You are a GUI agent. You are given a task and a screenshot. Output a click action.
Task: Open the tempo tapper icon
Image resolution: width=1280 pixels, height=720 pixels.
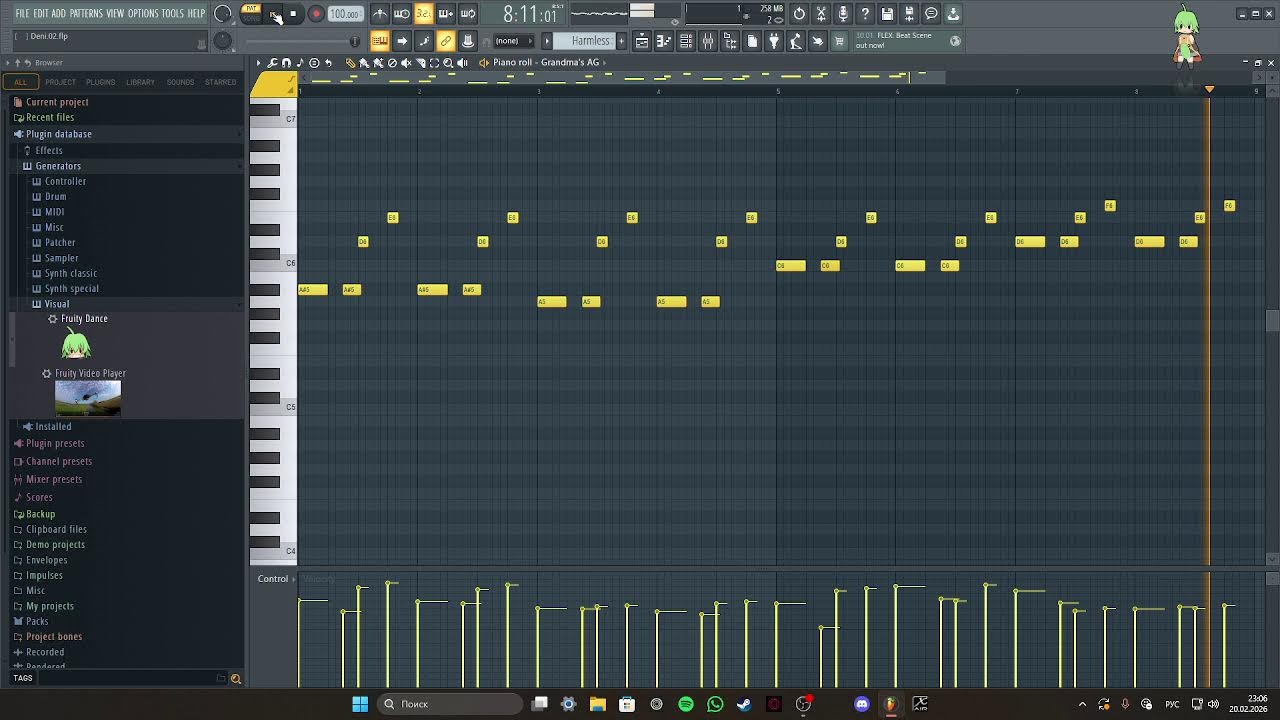(796, 41)
